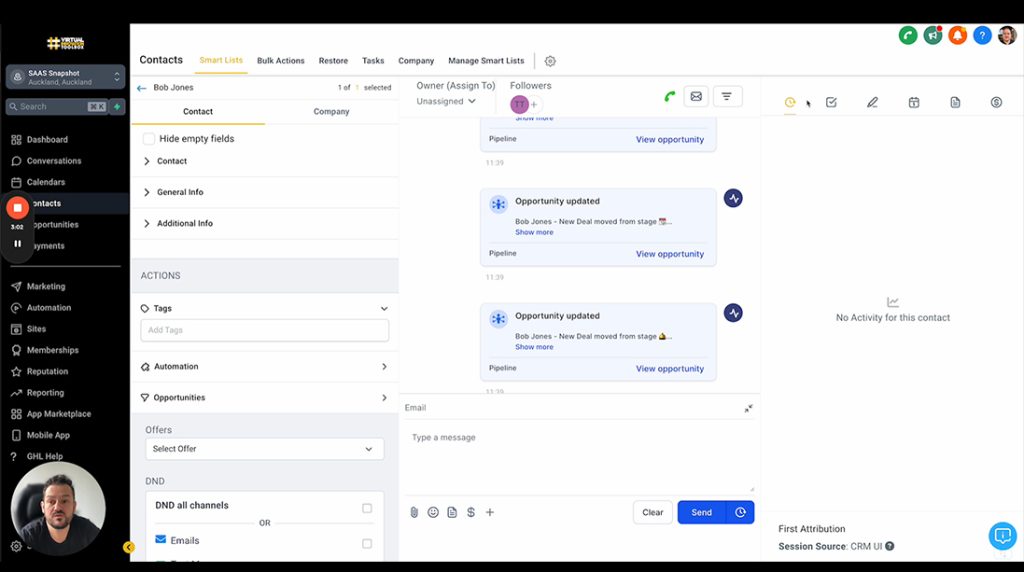The image size is (1024, 572).
Task: Request payment with dollar sign icon
Action: pyautogui.click(x=471, y=513)
